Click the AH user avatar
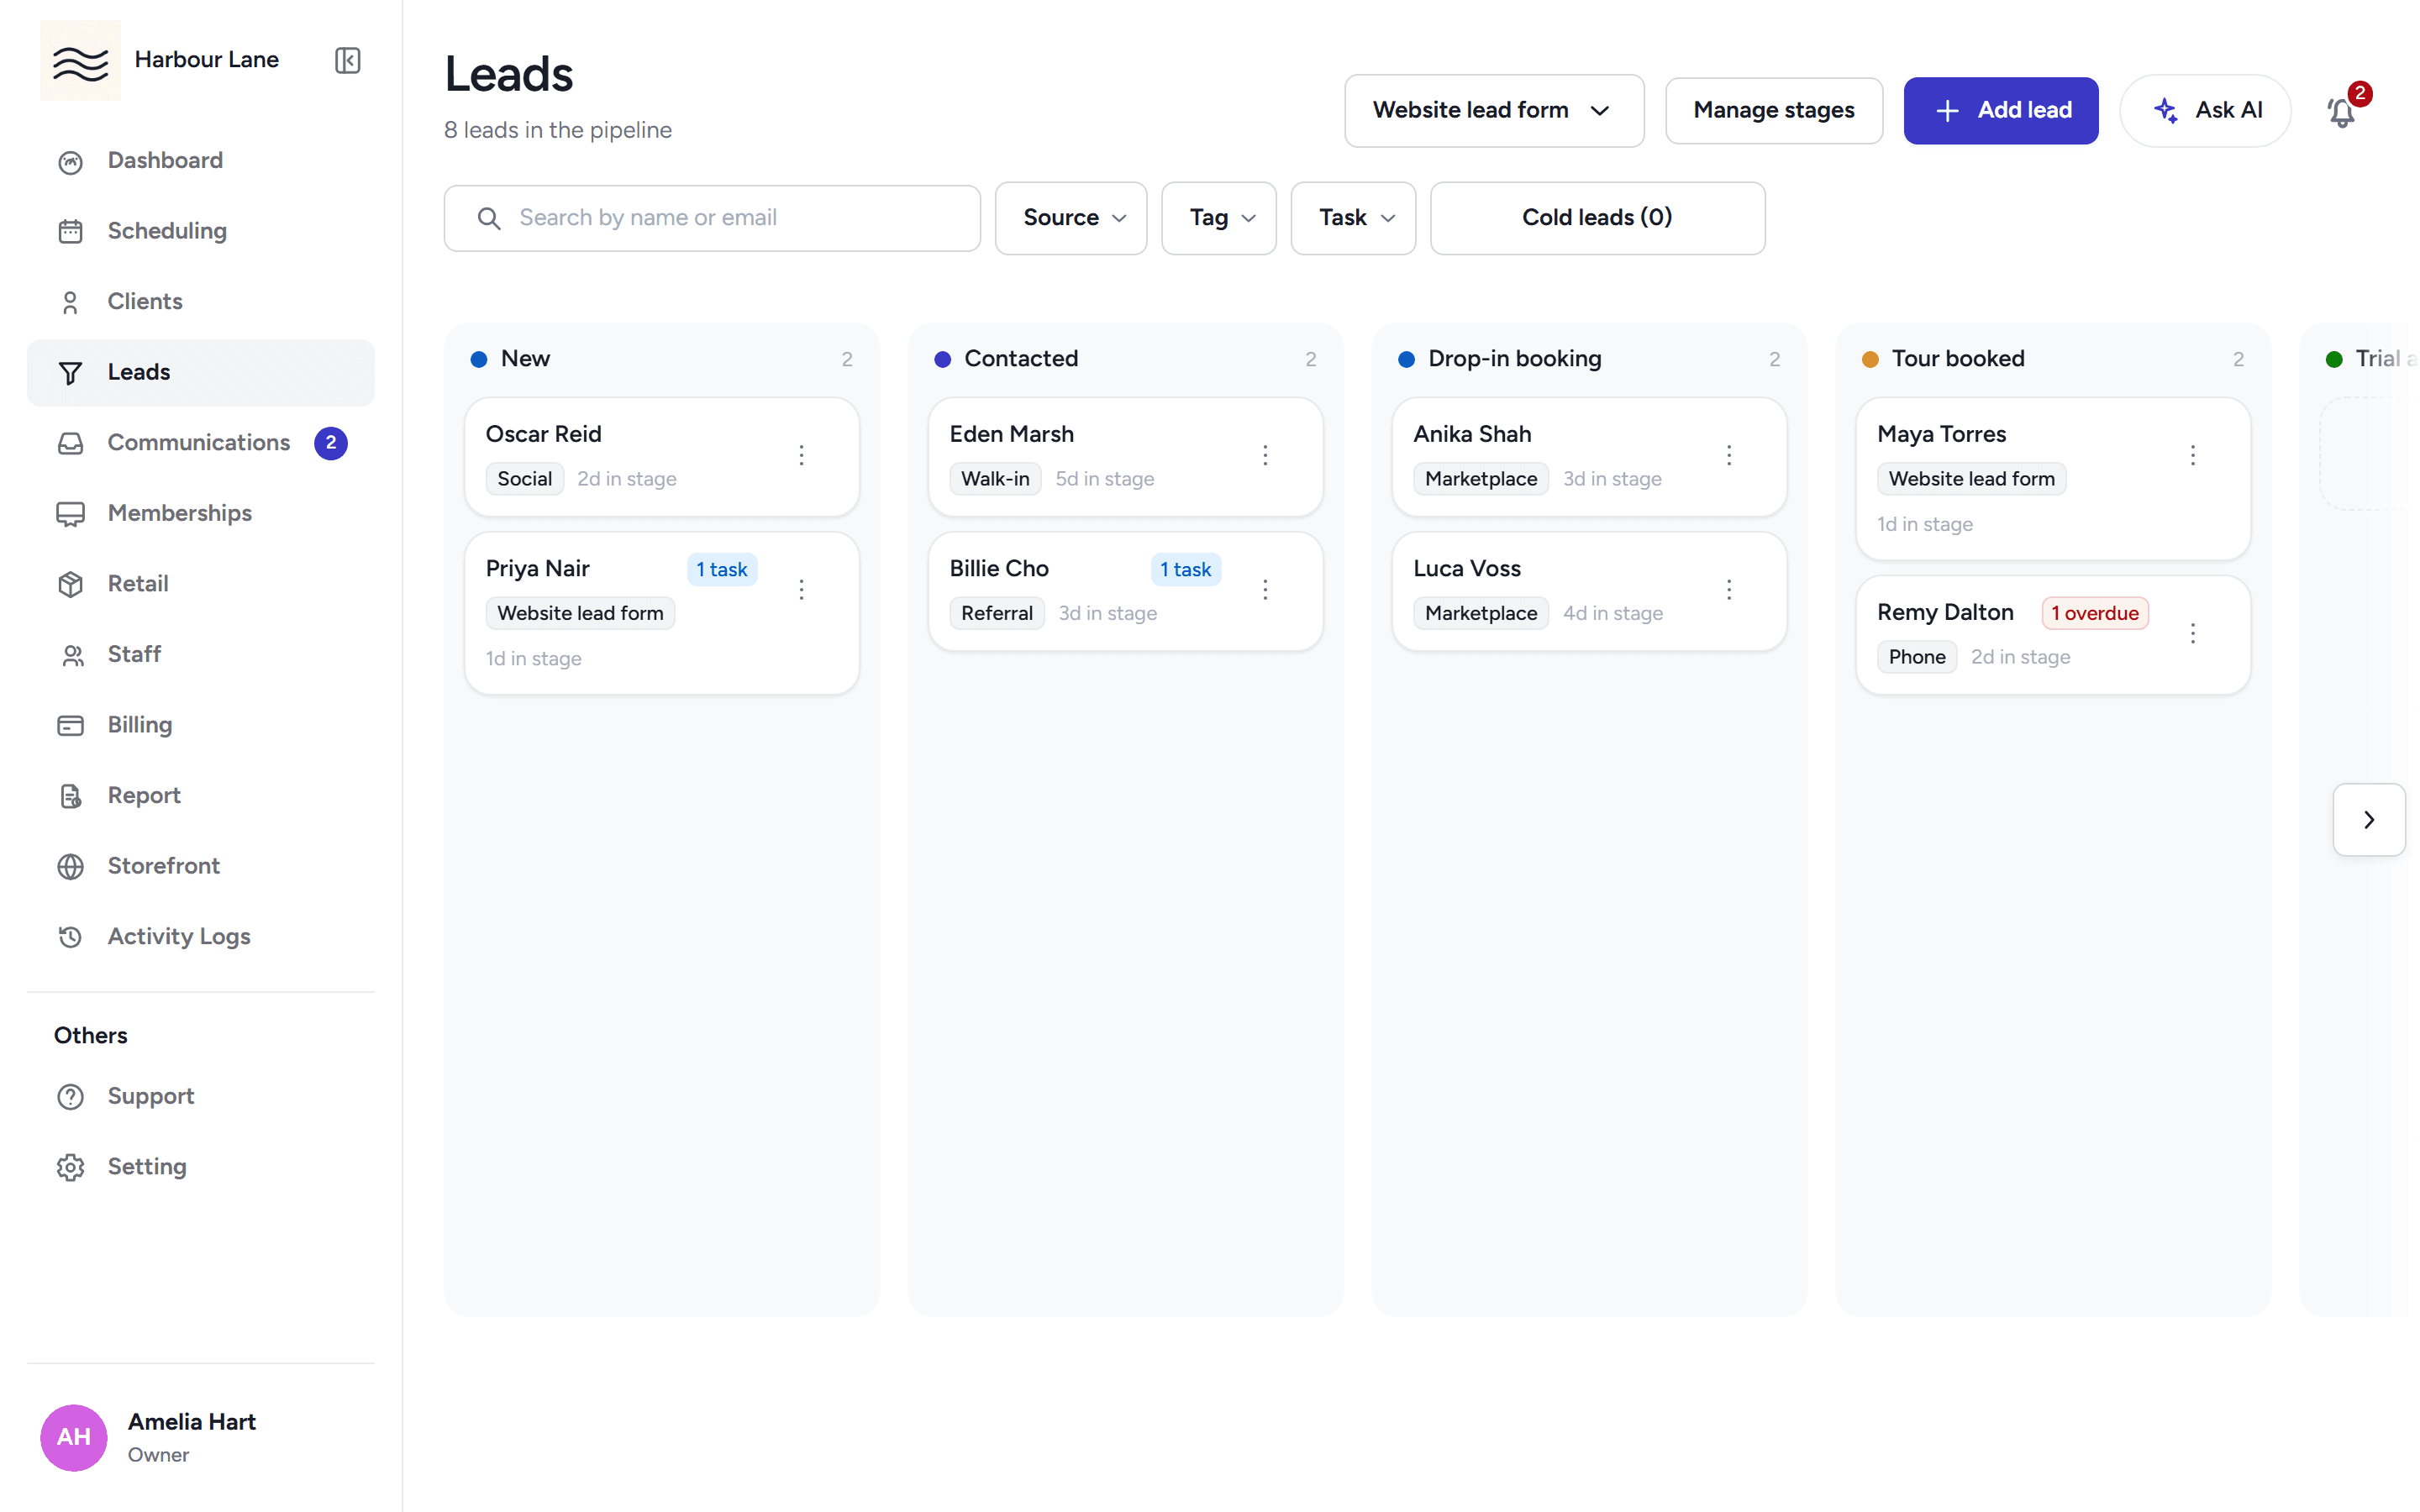 [74, 1437]
